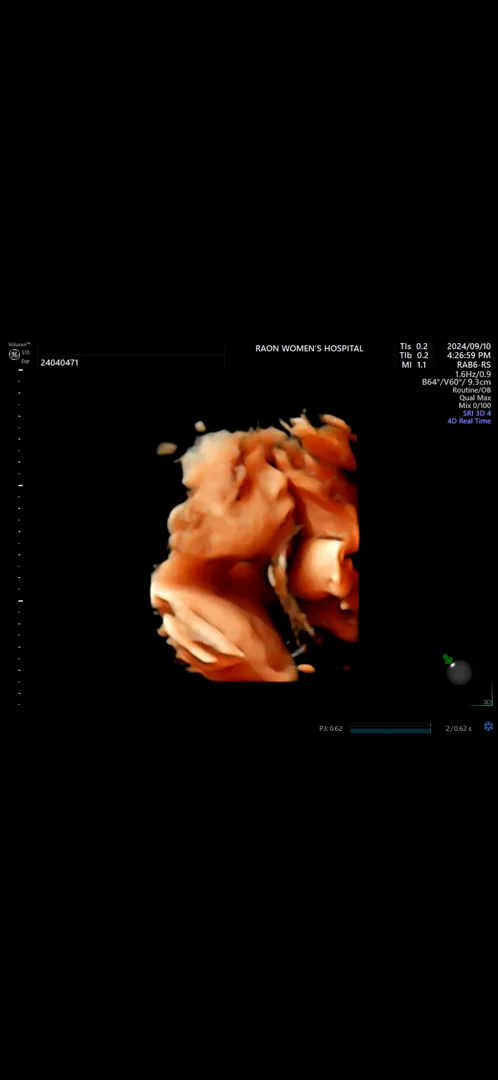
Task: Click the RAB6-RS probe label
Action: 474,365
